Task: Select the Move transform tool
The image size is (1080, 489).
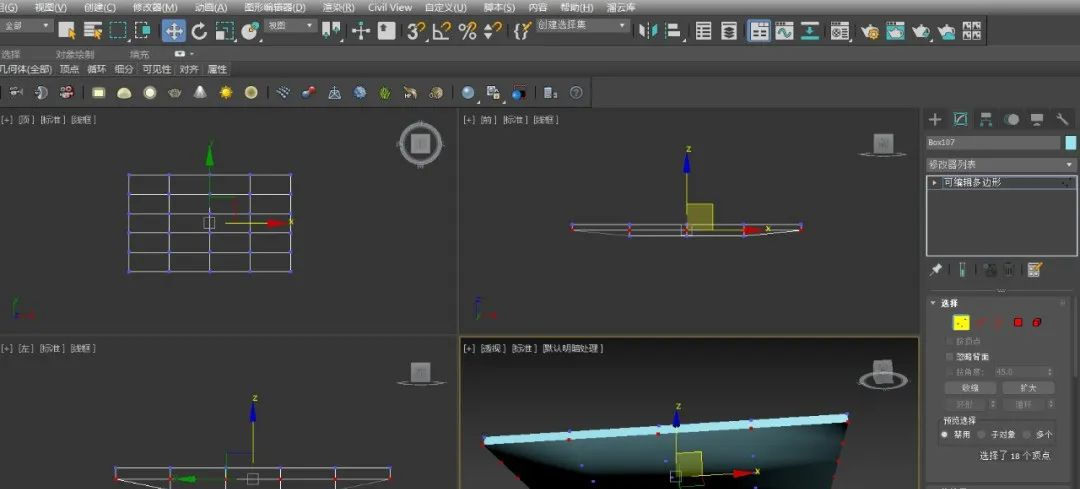Action: (174, 30)
